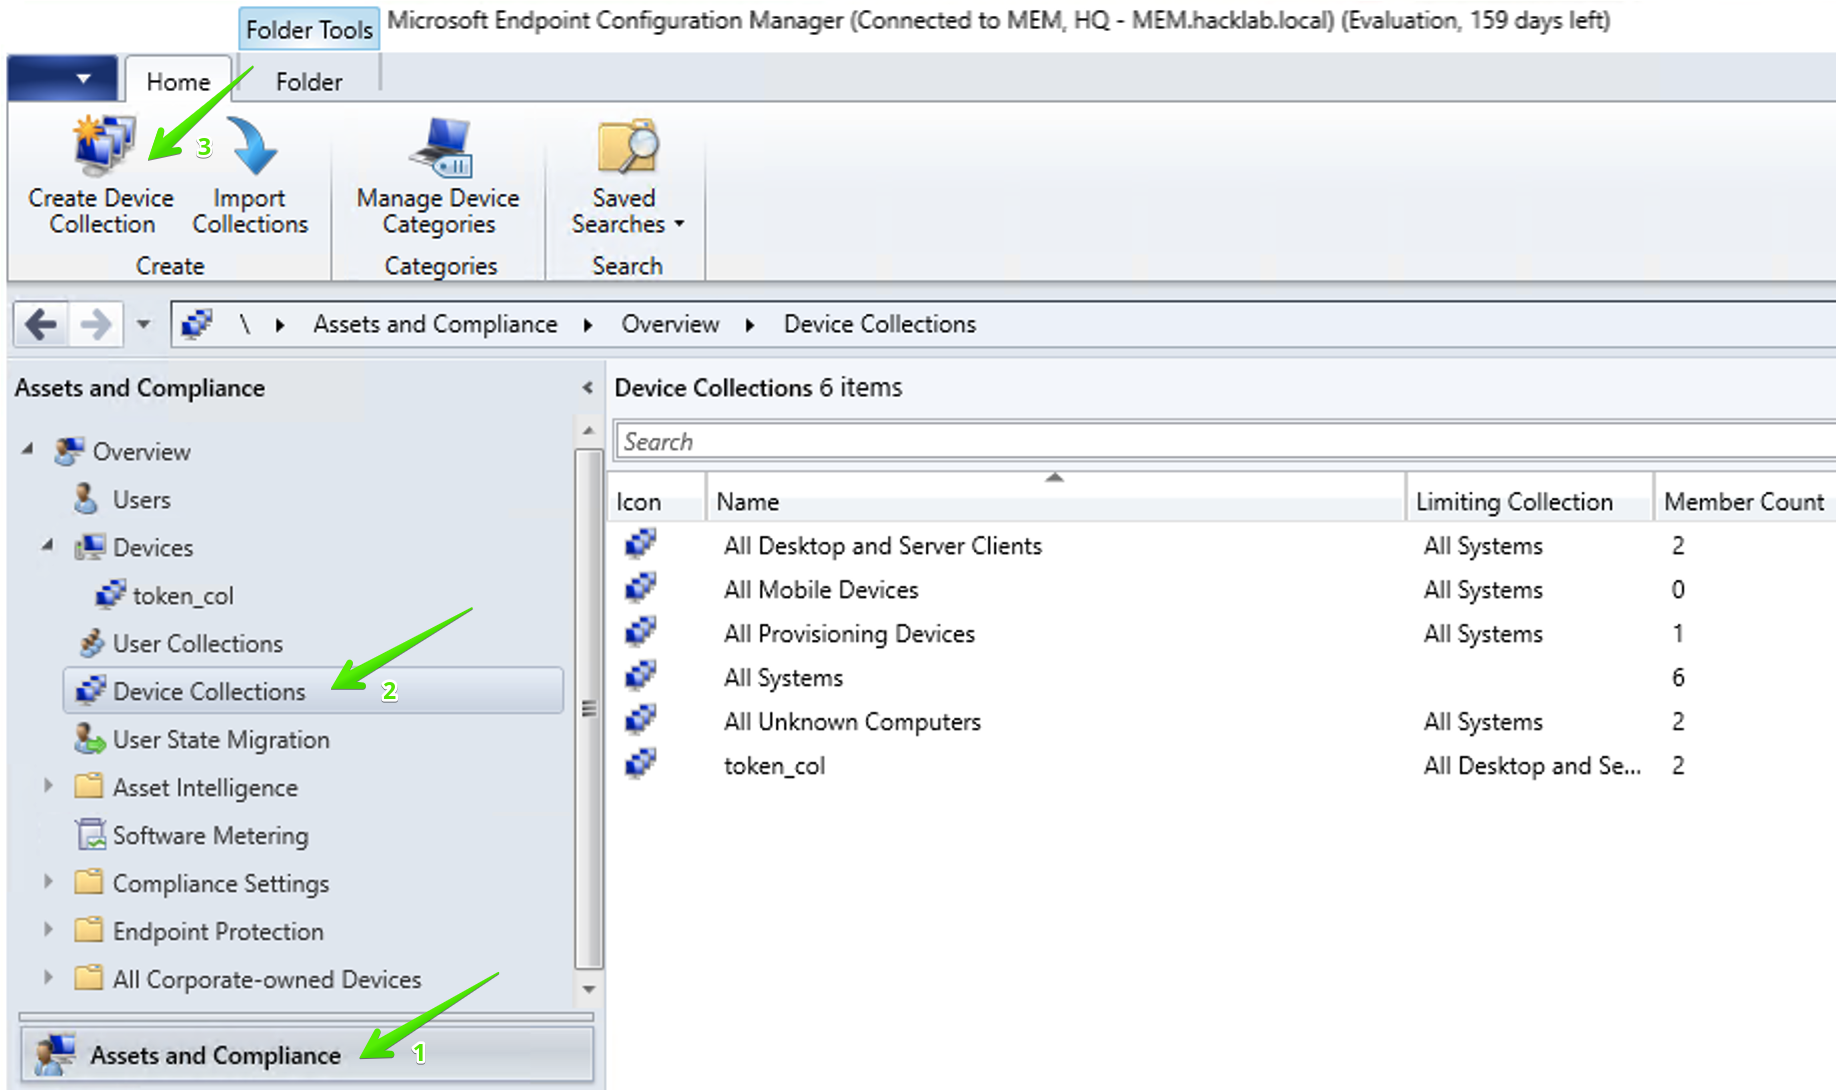Open the Saved Searches folder icon
Viewport: 1836px width, 1090px height.
627,147
